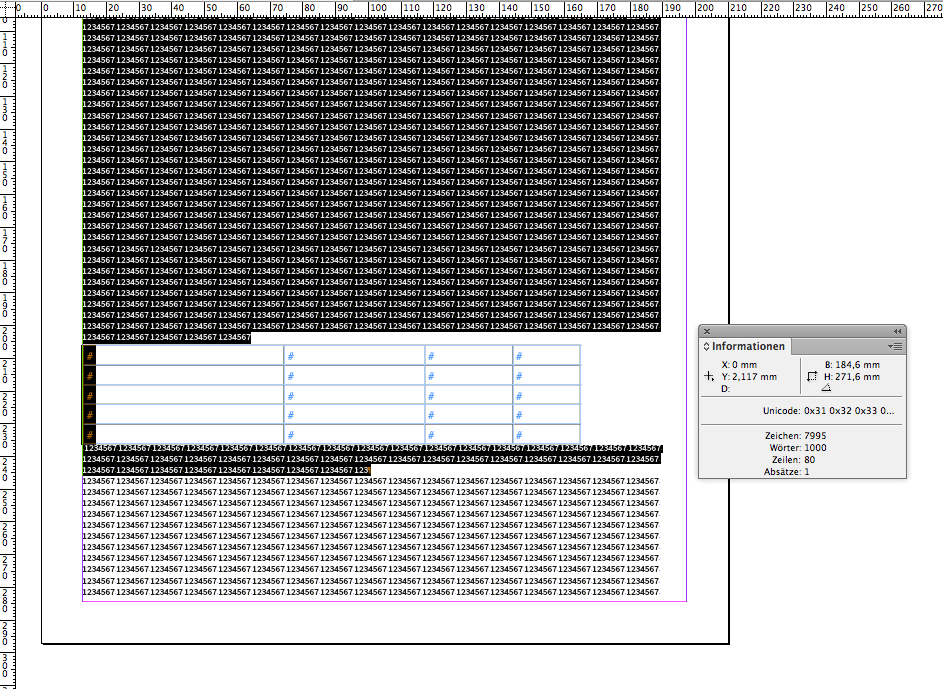Click the 'Y: 2,117 mm' value
Viewport: 943px width, 689px height.
[x=749, y=377]
